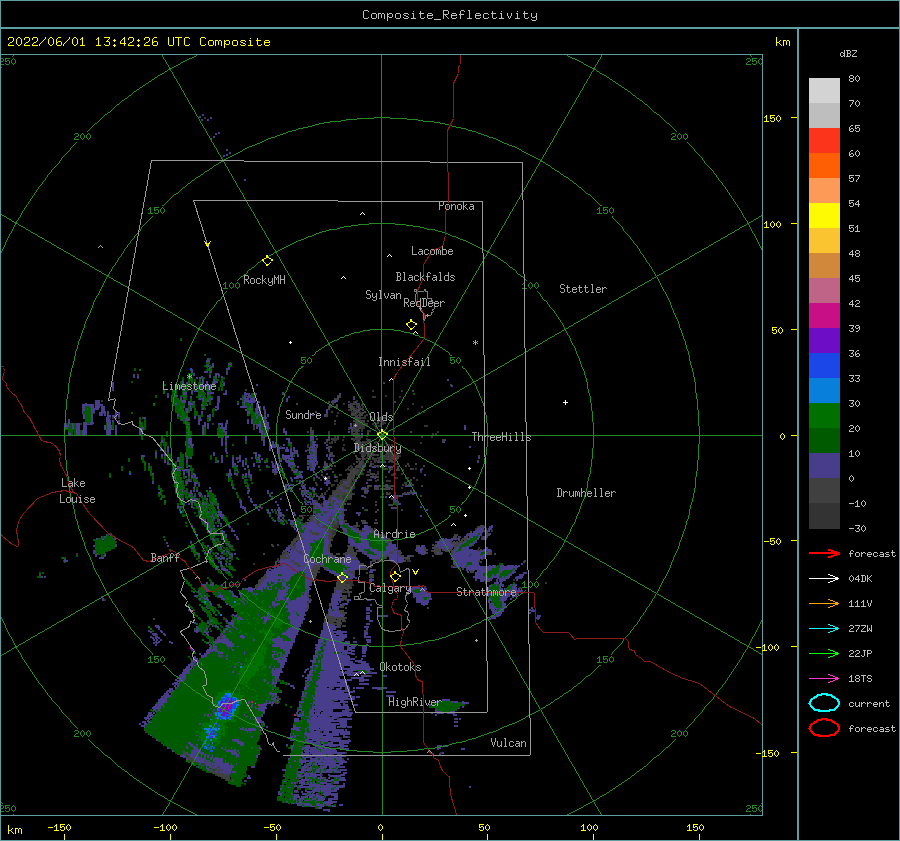This screenshot has width=900, height=841.
Task: Click the 0 dBZ slate purple swatch
Action: 824,466
